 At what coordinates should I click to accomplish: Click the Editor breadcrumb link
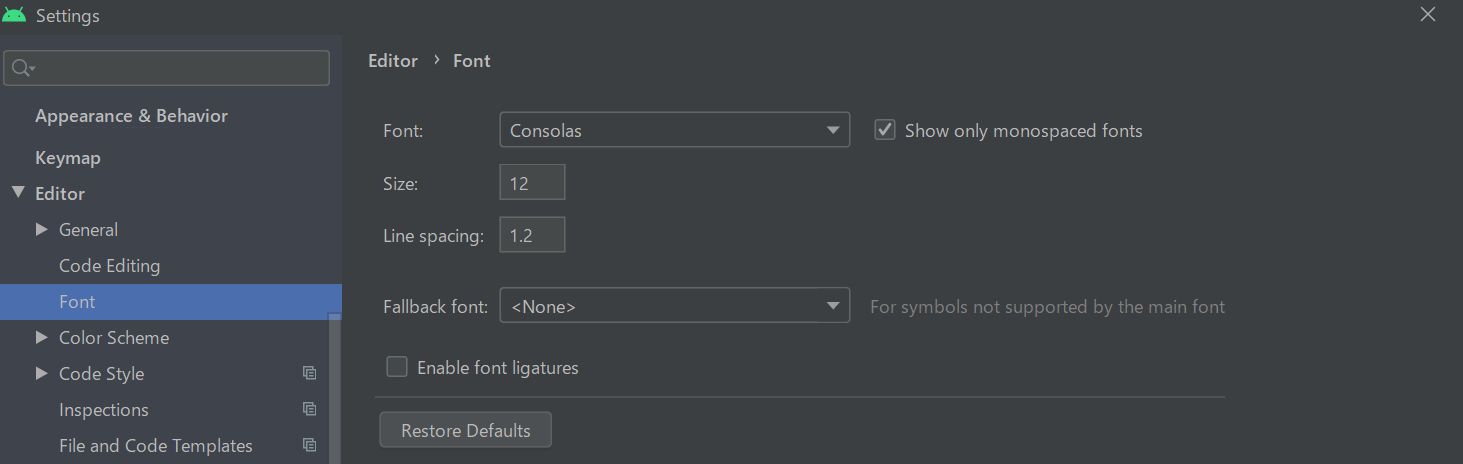coord(393,61)
